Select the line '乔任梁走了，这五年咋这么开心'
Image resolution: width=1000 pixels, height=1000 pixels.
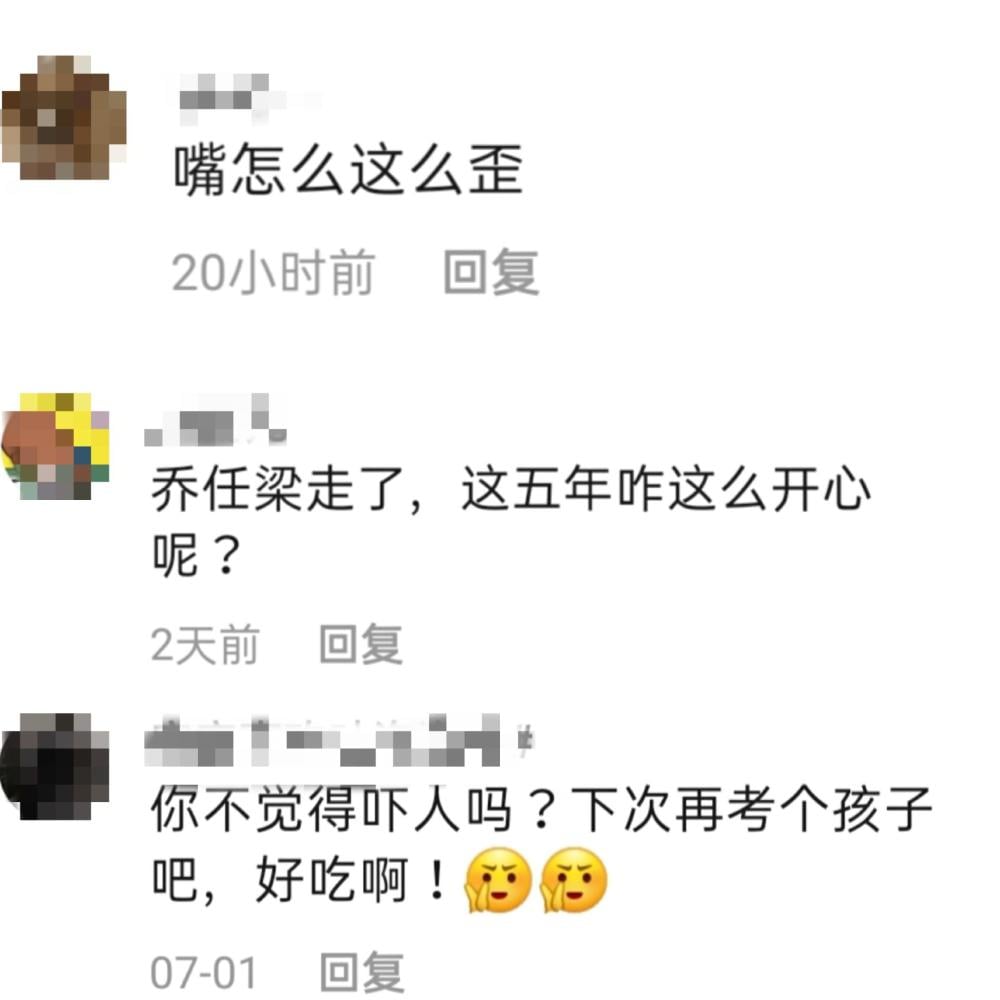pyautogui.click(x=511, y=489)
